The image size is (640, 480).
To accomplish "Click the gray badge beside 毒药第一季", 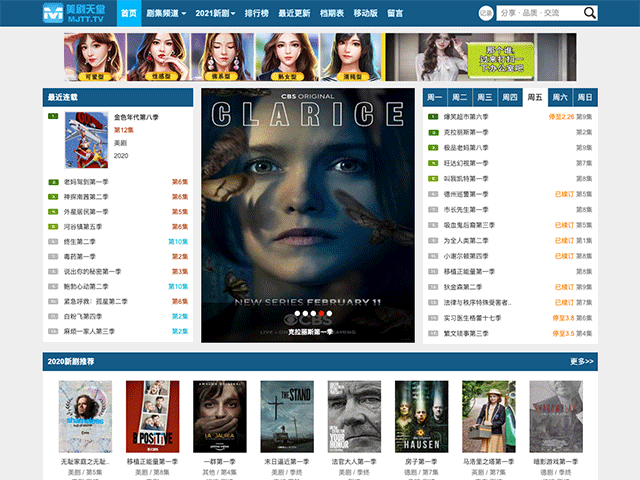I will tap(53, 257).
